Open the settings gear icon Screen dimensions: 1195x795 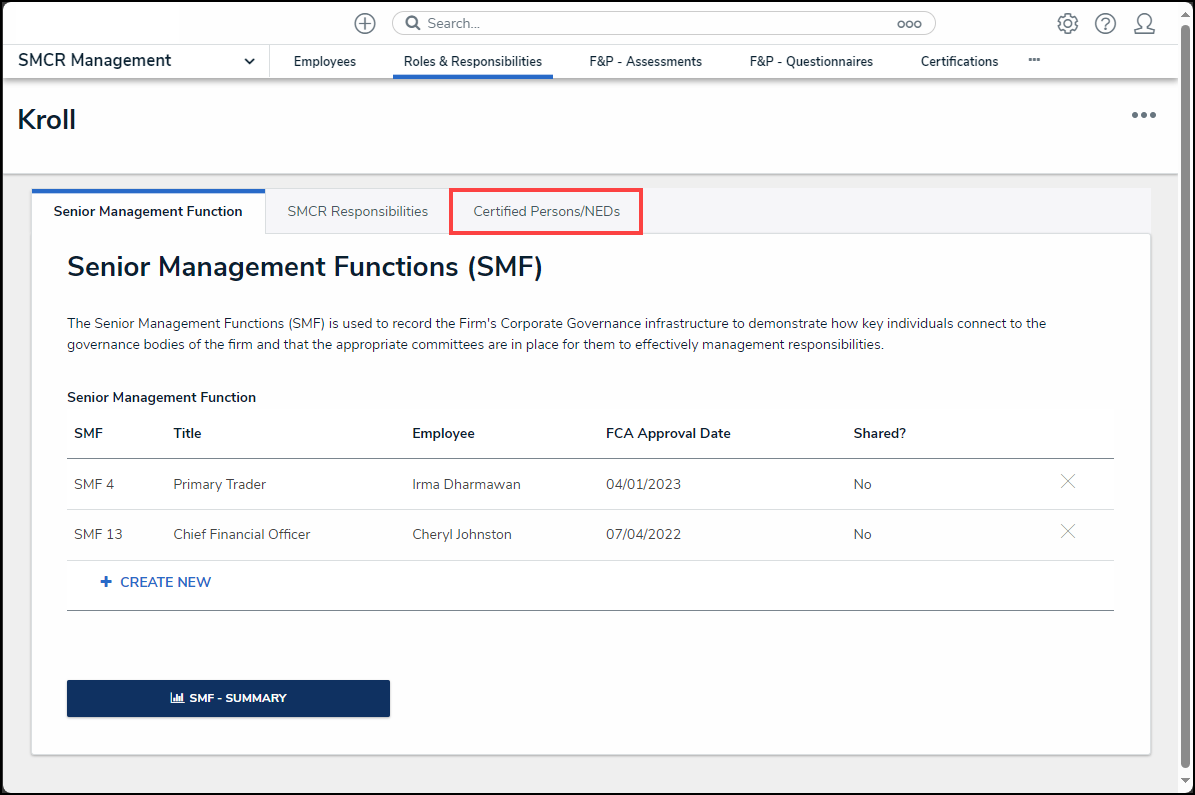(x=1067, y=23)
